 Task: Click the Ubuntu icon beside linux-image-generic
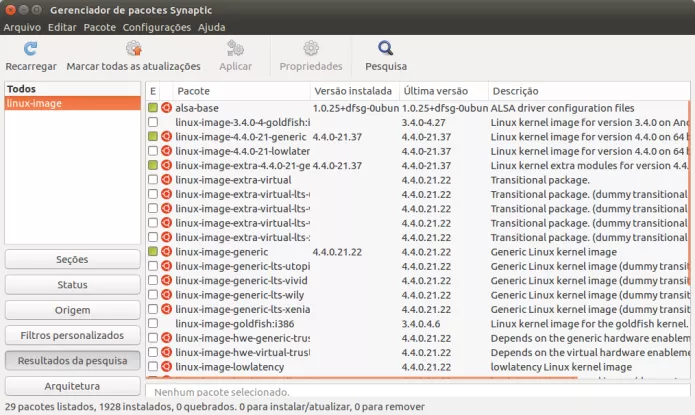click(x=167, y=252)
